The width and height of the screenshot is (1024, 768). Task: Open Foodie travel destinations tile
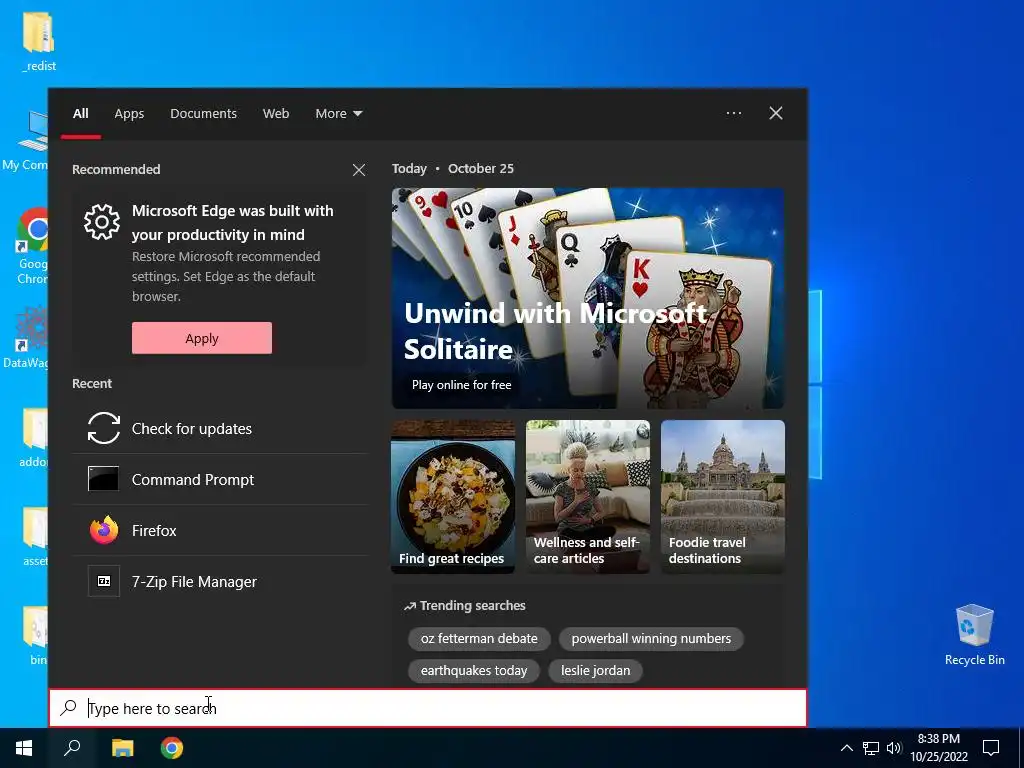pyautogui.click(x=723, y=497)
